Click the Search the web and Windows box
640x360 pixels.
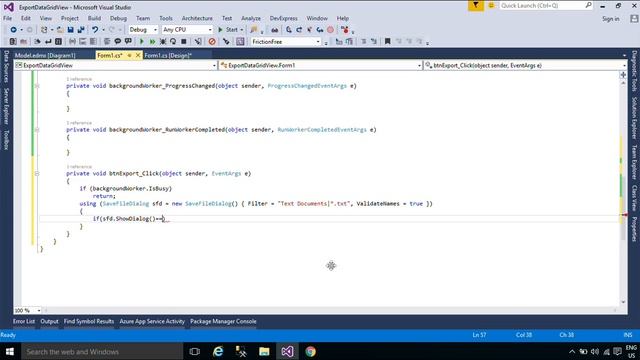tap(102, 351)
